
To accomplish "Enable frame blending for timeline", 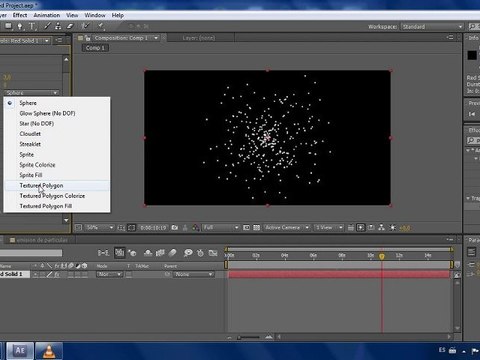I will pyautogui.click(x=160, y=253).
